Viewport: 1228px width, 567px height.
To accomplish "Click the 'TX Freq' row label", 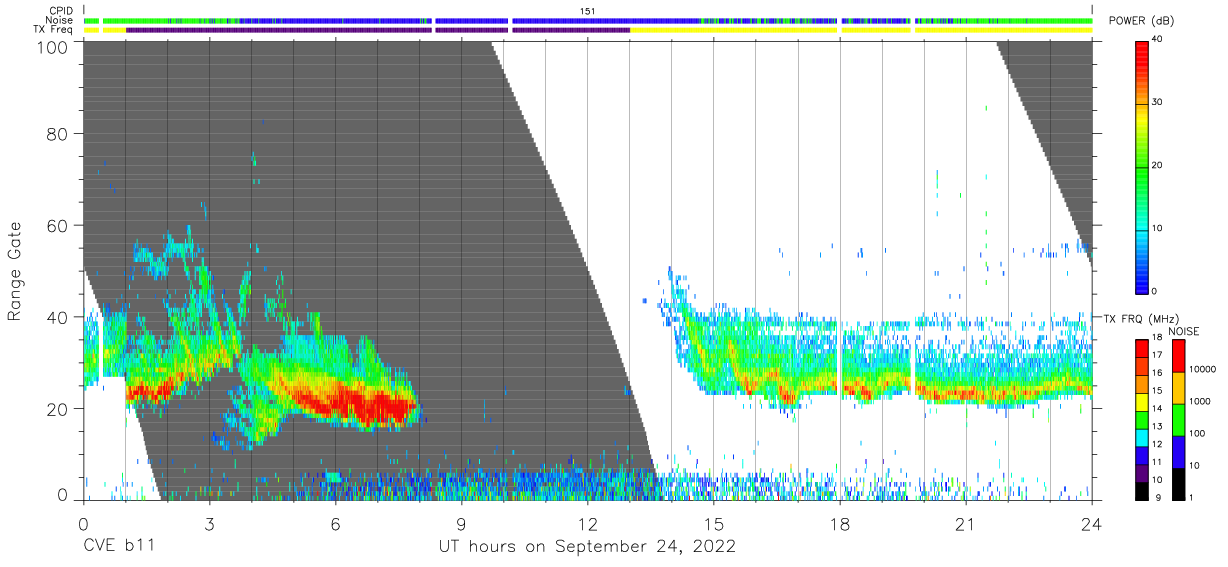I will (54, 30).
